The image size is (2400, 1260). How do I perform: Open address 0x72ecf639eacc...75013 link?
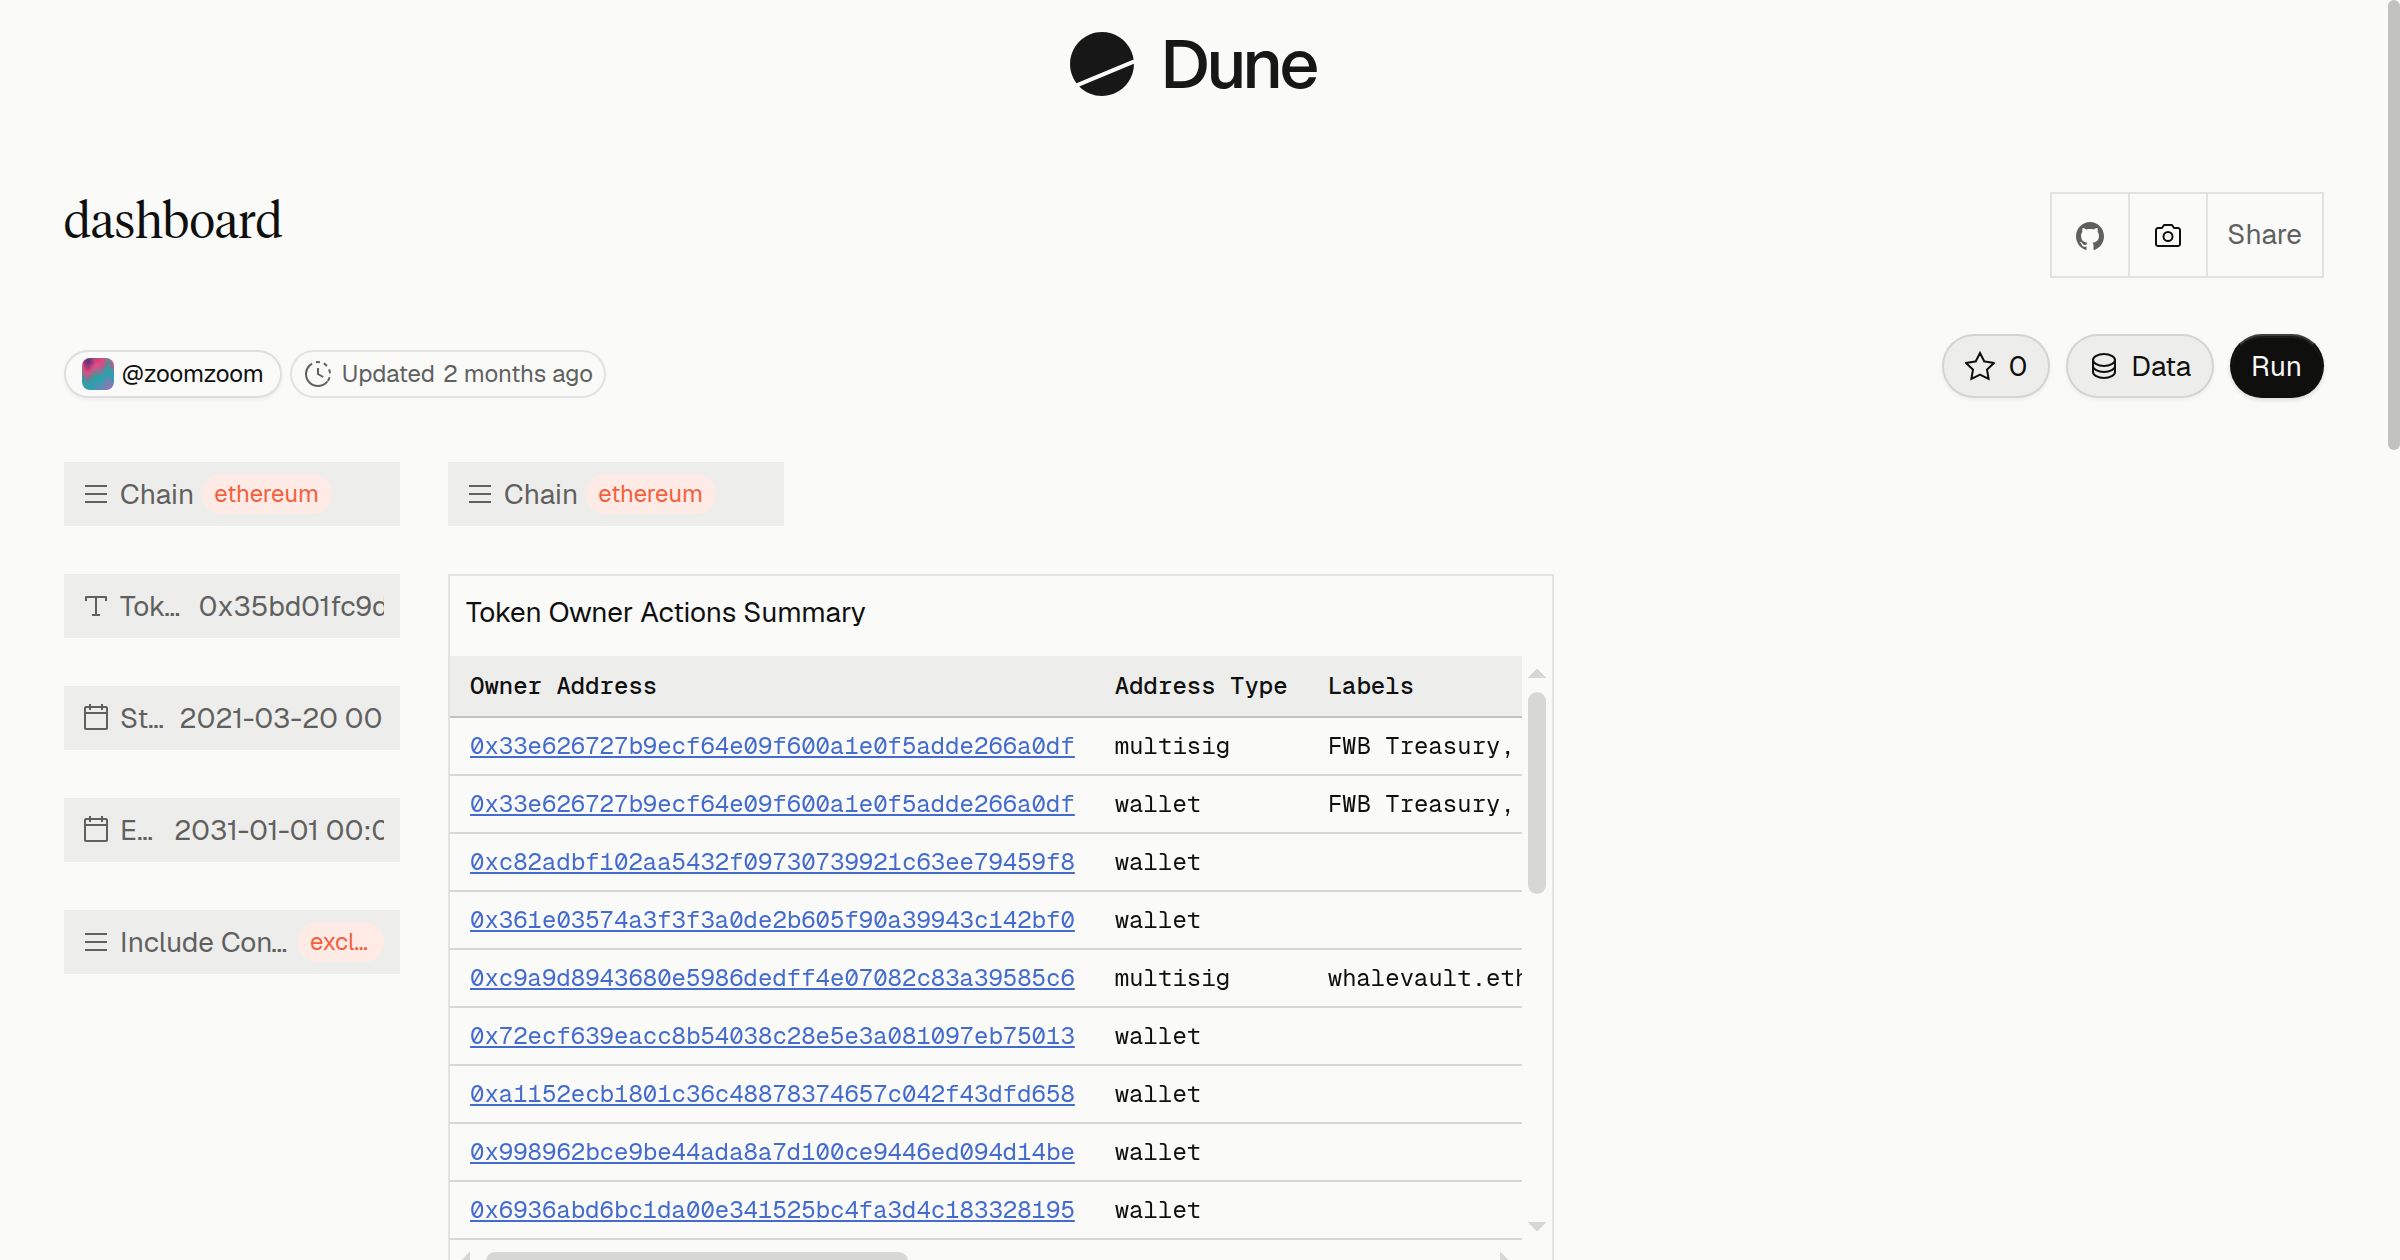click(x=772, y=1036)
